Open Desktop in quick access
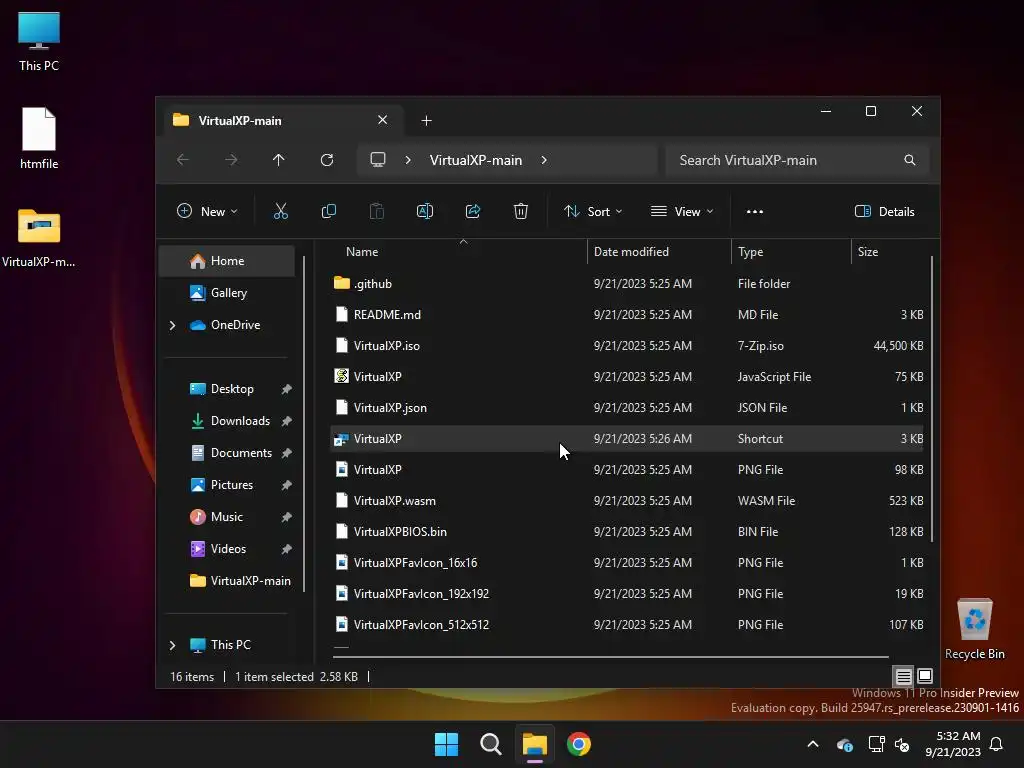The image size is (1024, 768). coord(231,389)
